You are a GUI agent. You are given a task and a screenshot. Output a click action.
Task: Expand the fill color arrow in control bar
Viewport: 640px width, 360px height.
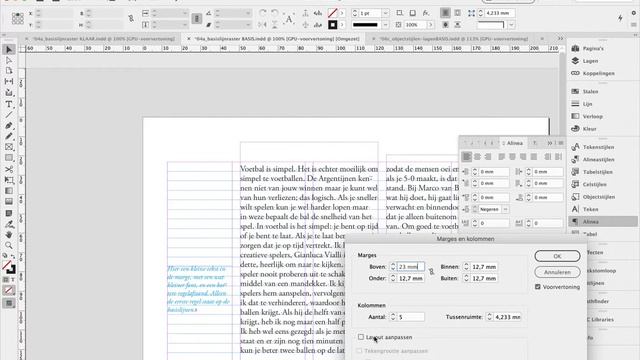click(342, 13)
